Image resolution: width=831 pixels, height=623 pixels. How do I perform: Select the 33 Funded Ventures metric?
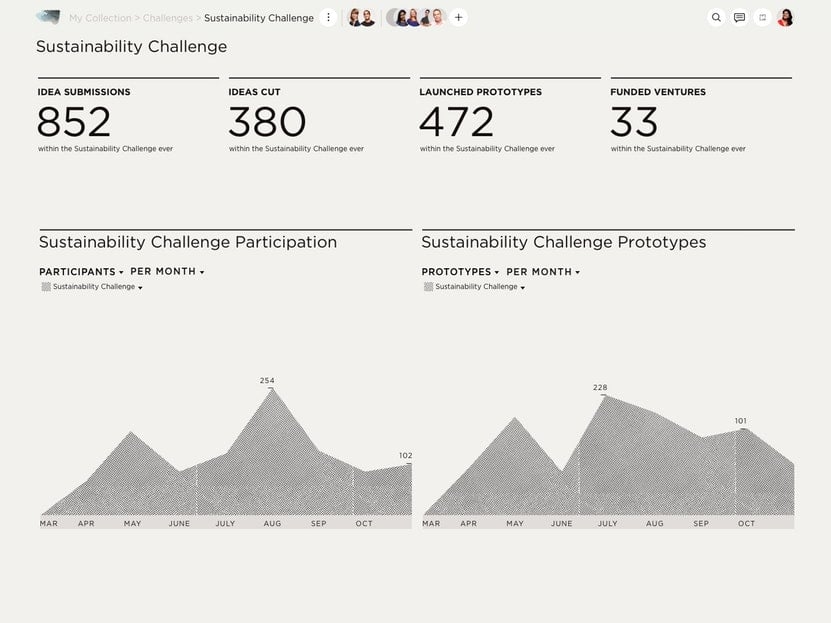coord(634,122)
